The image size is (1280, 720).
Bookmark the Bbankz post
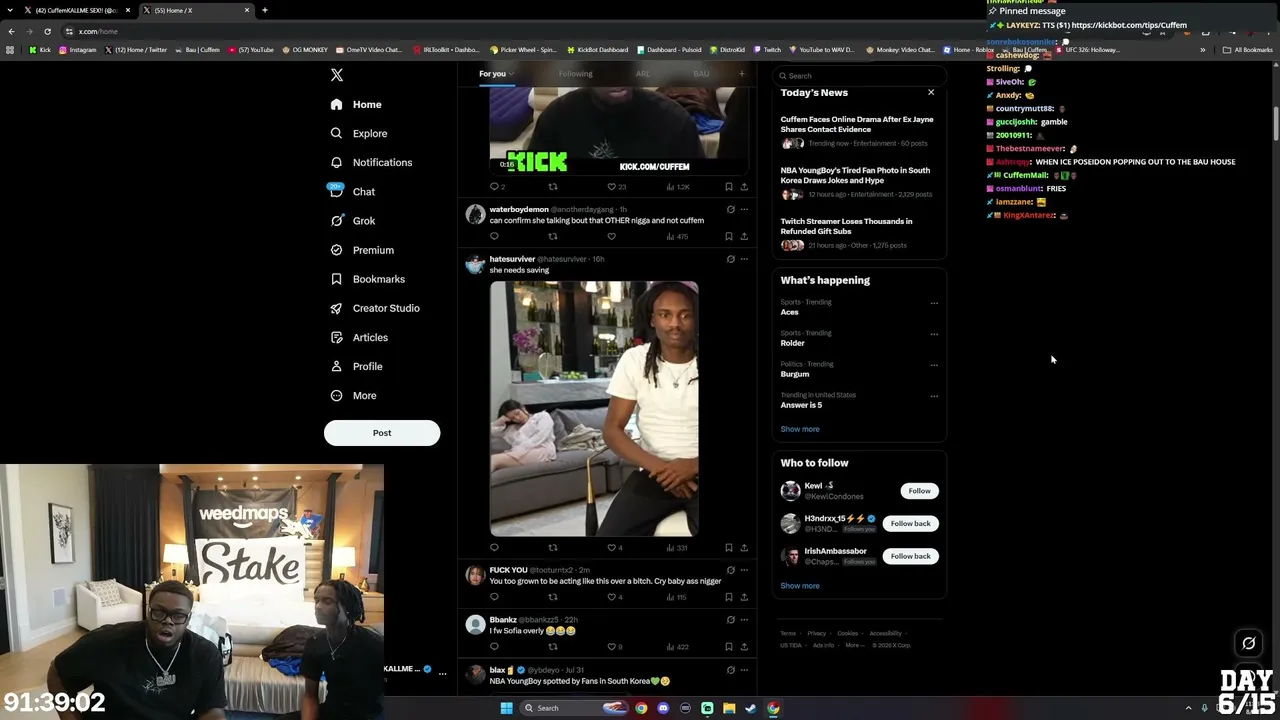(x=728, y=646)
